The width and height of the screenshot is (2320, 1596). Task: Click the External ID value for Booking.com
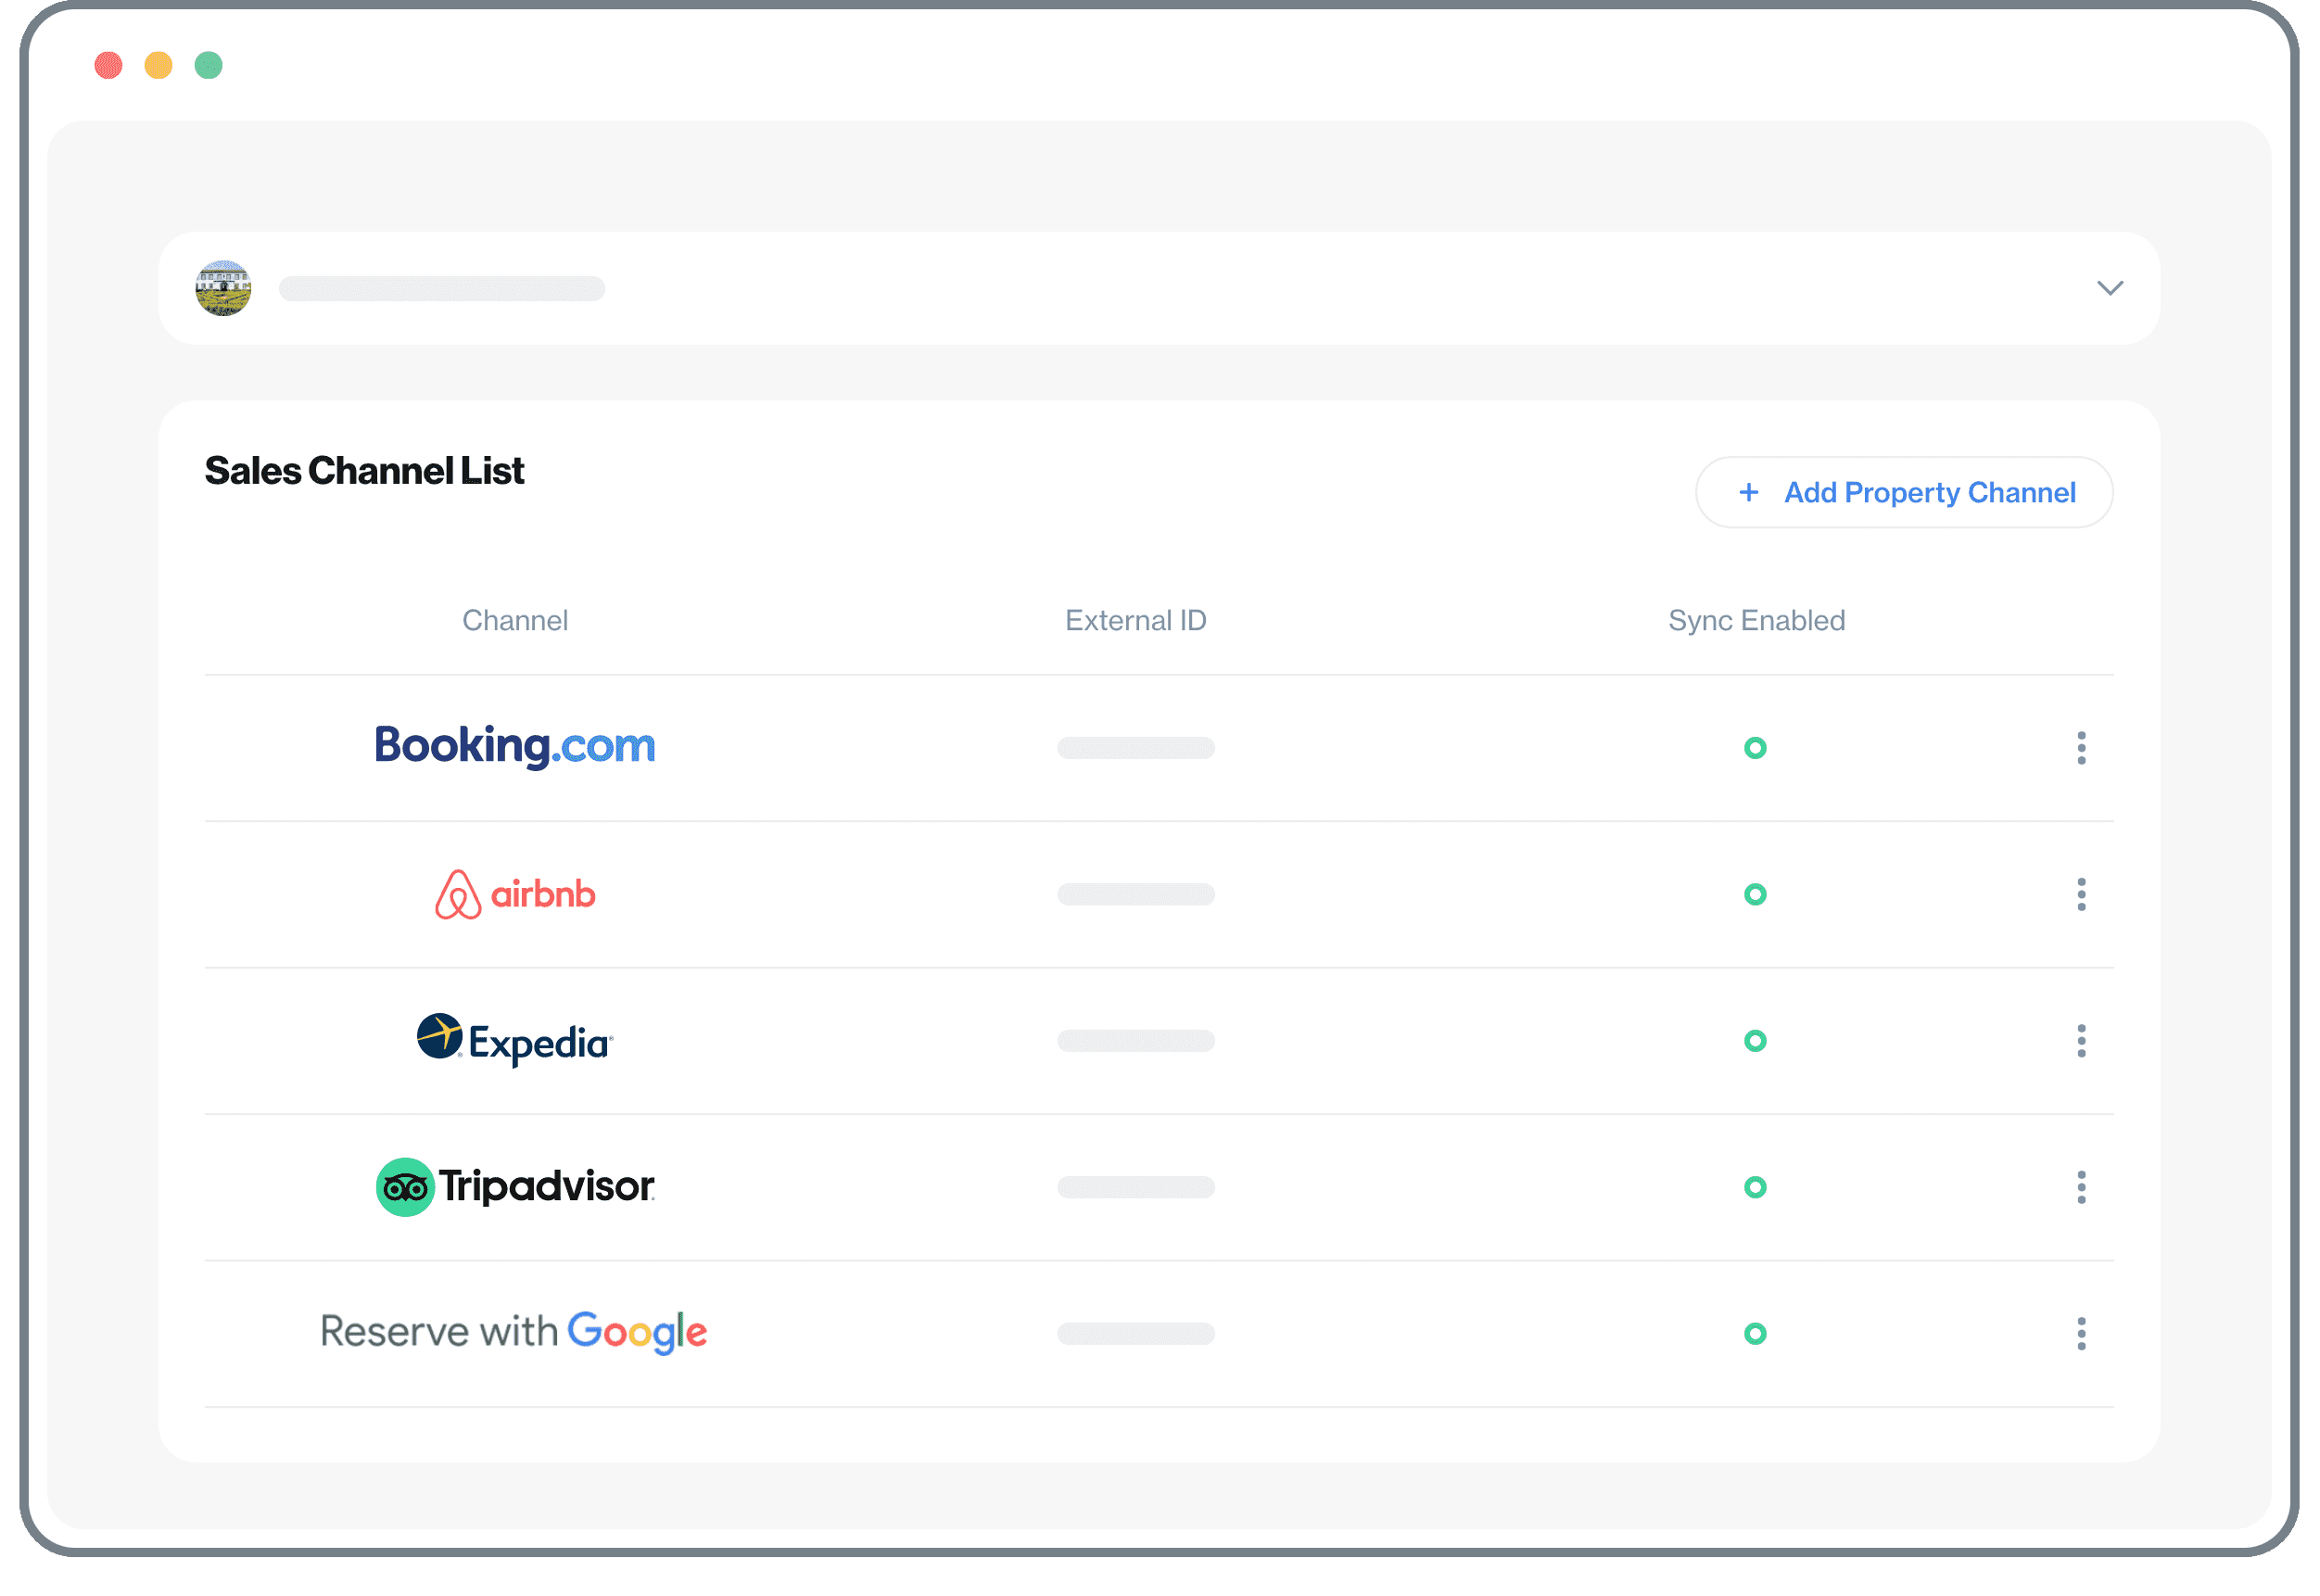[1136, 748]
